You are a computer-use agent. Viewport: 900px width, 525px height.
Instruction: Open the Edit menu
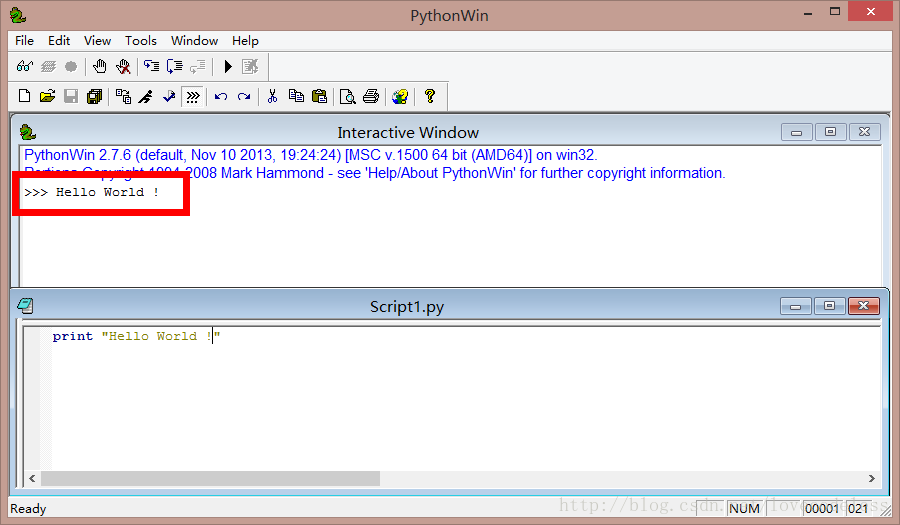(x=59, y=41)
